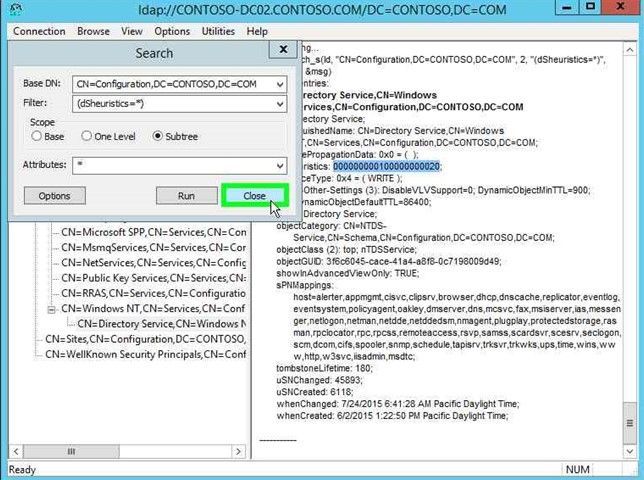Click the results pane vertical scrollbar thumb
The height and width of the screenshot is (480, 644).
(x=630, y=423)
